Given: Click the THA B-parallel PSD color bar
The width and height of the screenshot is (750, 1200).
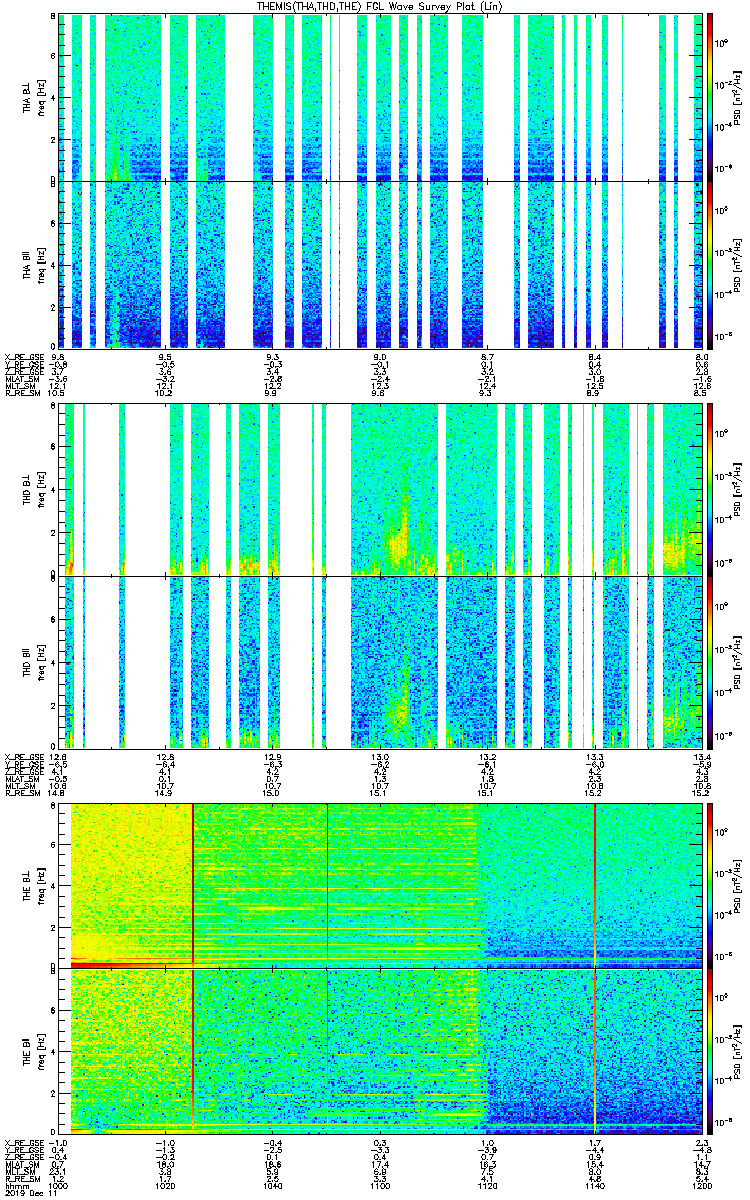Looking at the screenshot, I should 710,264.
